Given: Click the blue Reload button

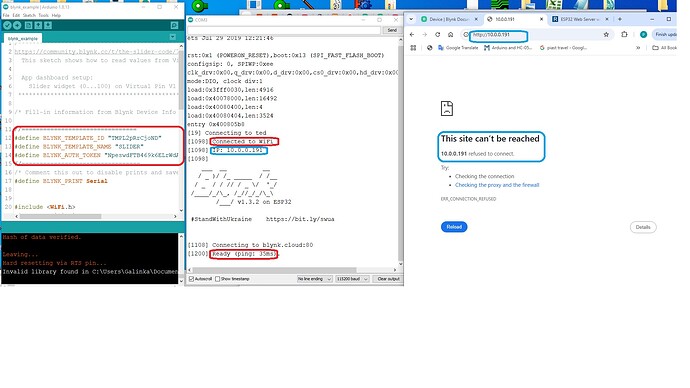Looking at the screenshot, I should (454, 227).
